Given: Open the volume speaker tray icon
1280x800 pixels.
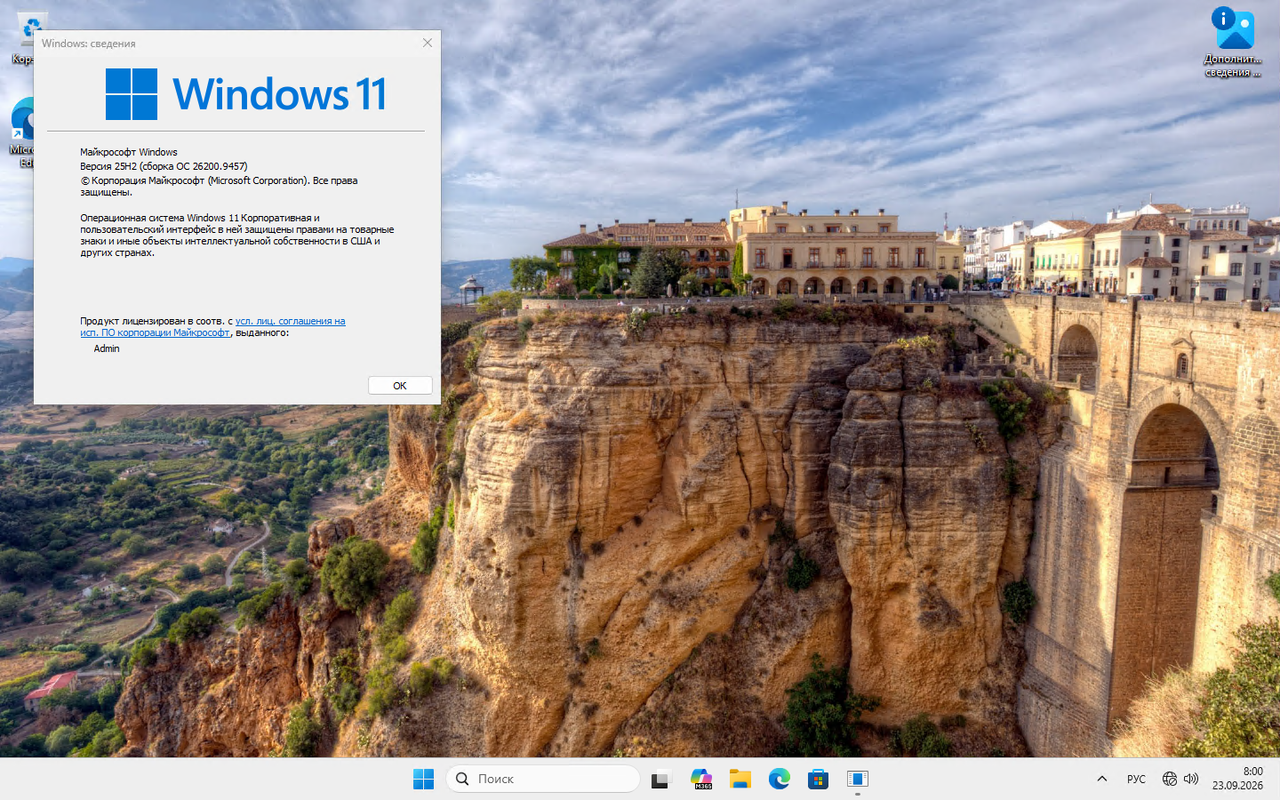Looking at the screenshot, I should [1191, 779].
